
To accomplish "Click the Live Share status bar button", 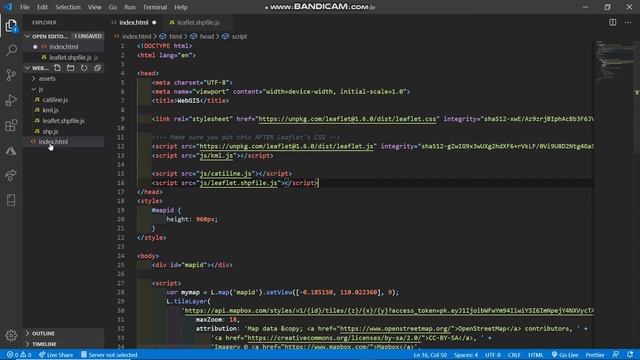I will tap(56, 355).
